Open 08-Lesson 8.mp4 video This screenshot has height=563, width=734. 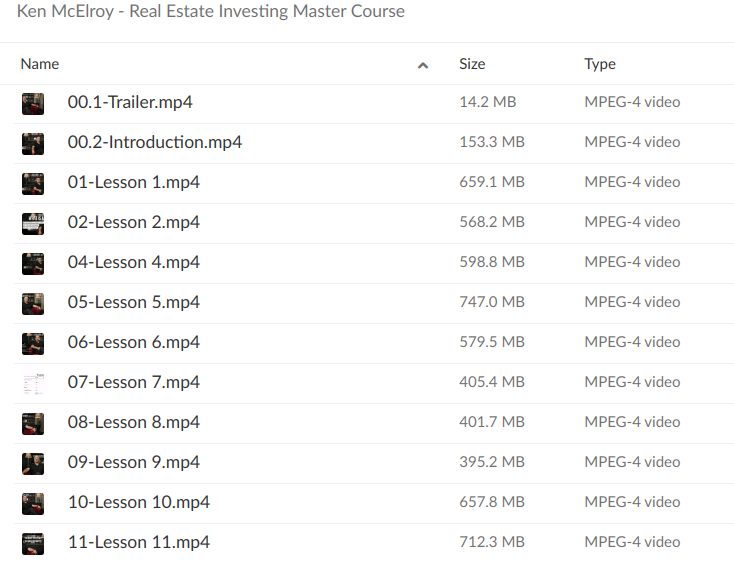pos(134,422)
